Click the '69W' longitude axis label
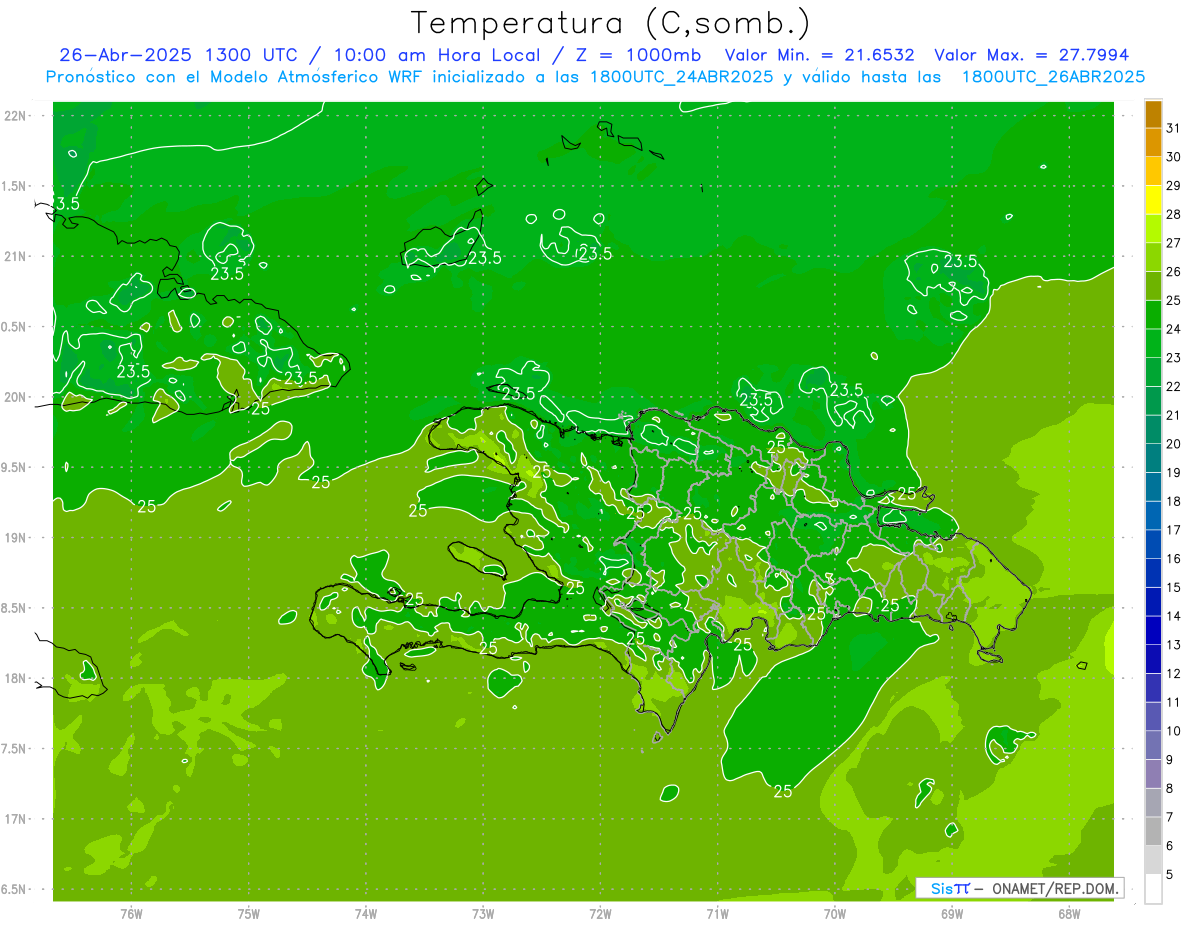 (x=952, y=914)
